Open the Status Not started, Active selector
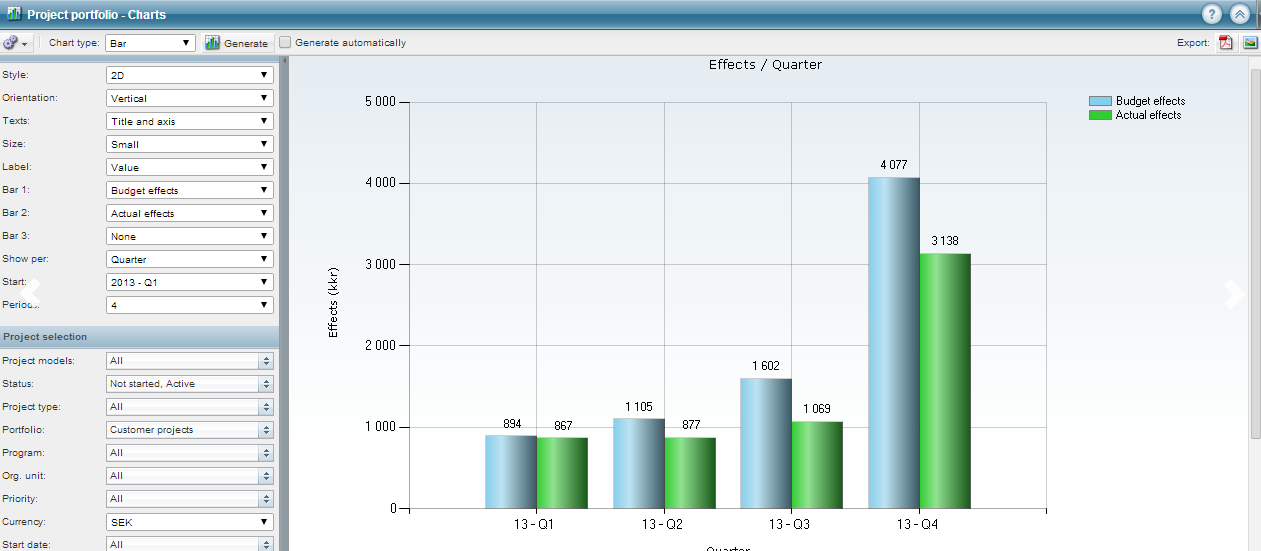Screen dimensions: 1261x551 tap(190, 384)
